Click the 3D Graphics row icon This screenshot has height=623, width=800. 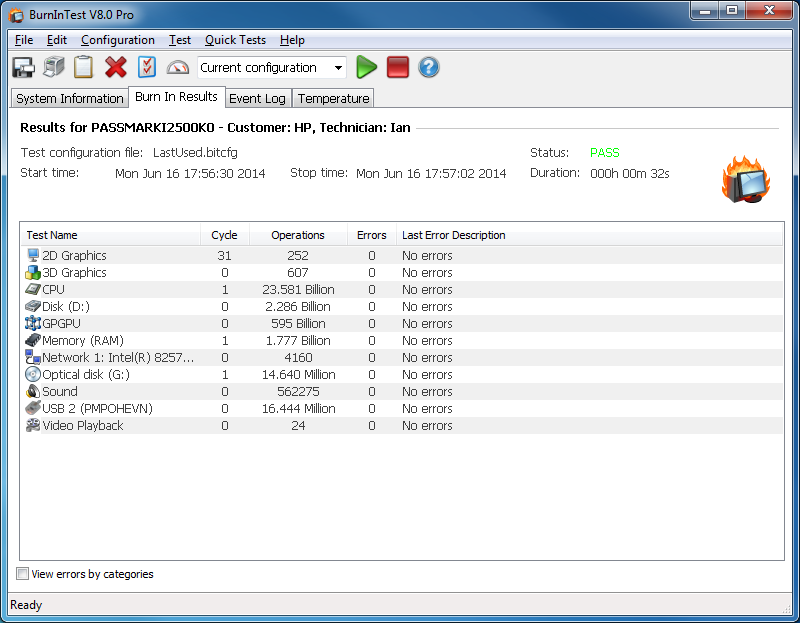coord(33,272)
